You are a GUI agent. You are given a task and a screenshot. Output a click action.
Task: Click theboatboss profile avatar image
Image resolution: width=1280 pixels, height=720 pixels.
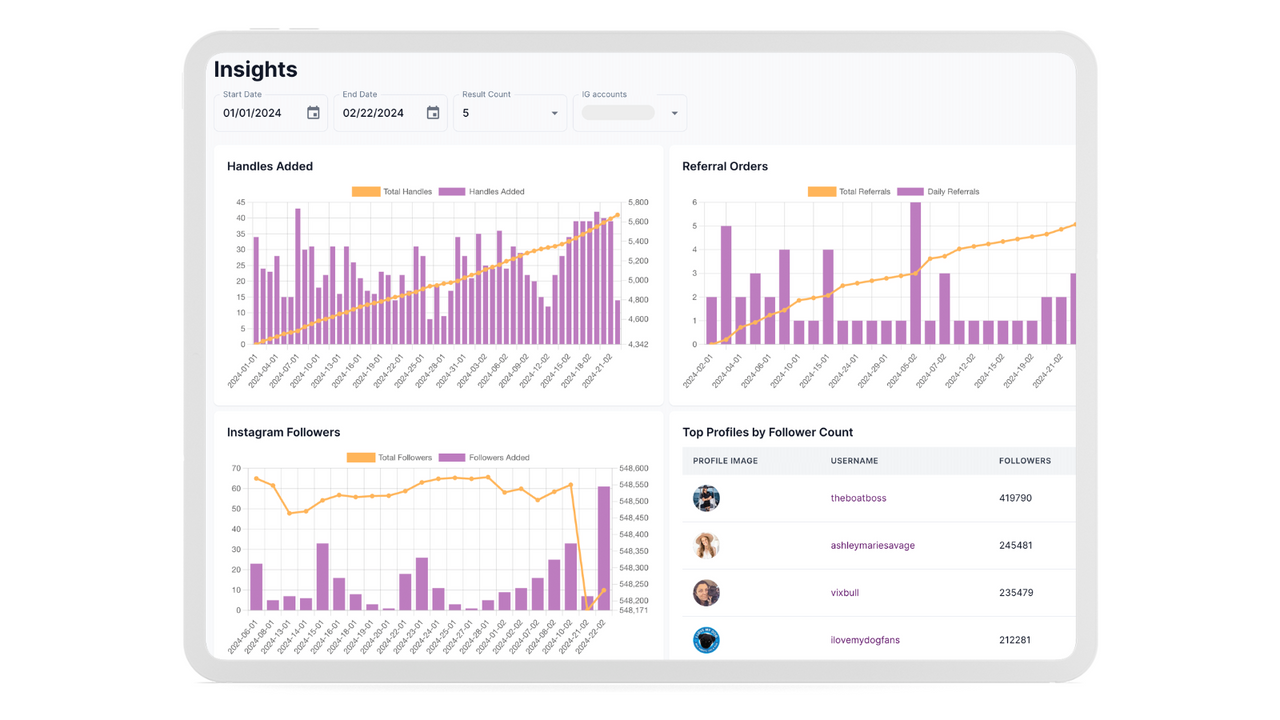coord(706,497)
